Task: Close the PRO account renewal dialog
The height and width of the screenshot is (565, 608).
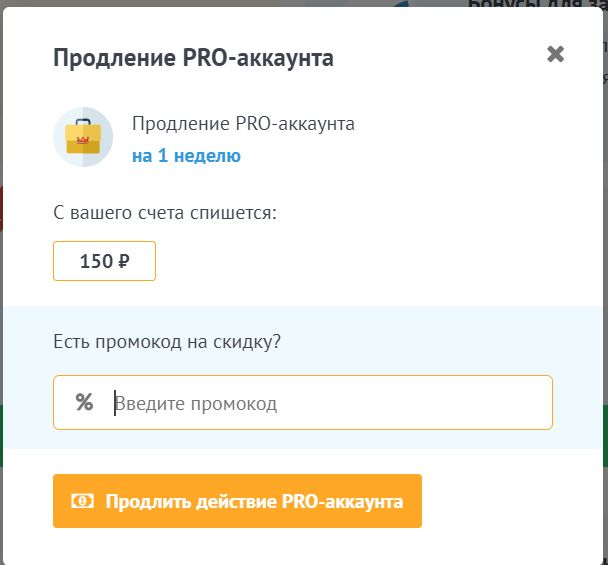Action: (x=556, y=55)
